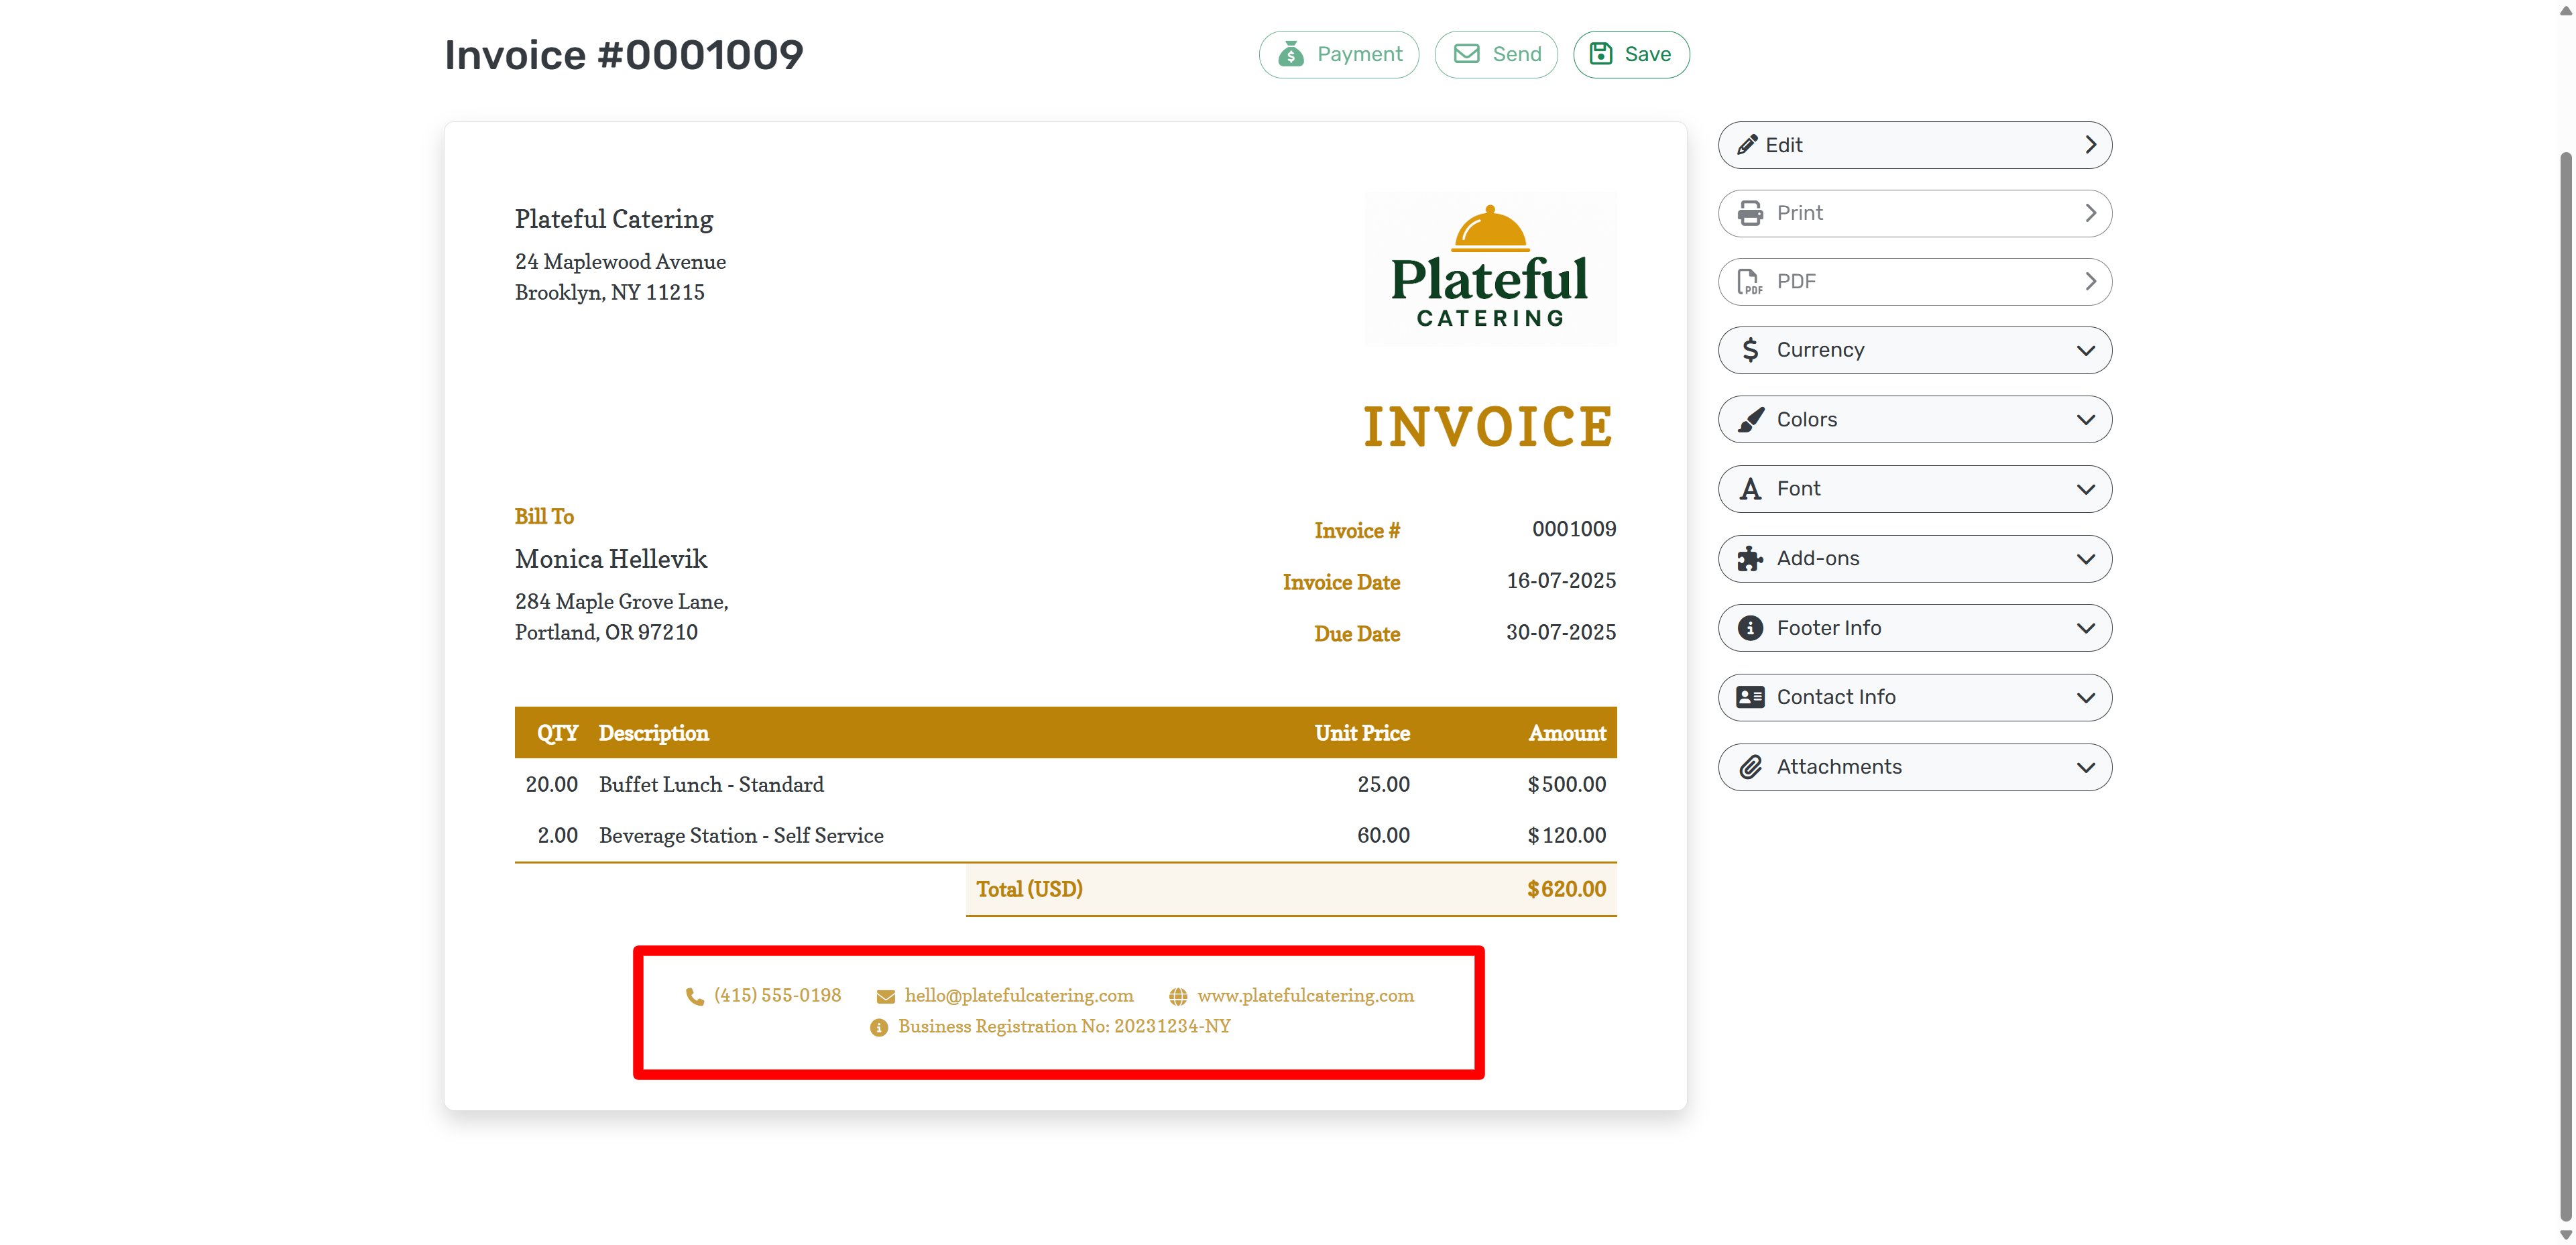Open the Edit menu item
Image resolution: width=2576 pixels, height=1245 pixels.
(x=1914, y=145)
